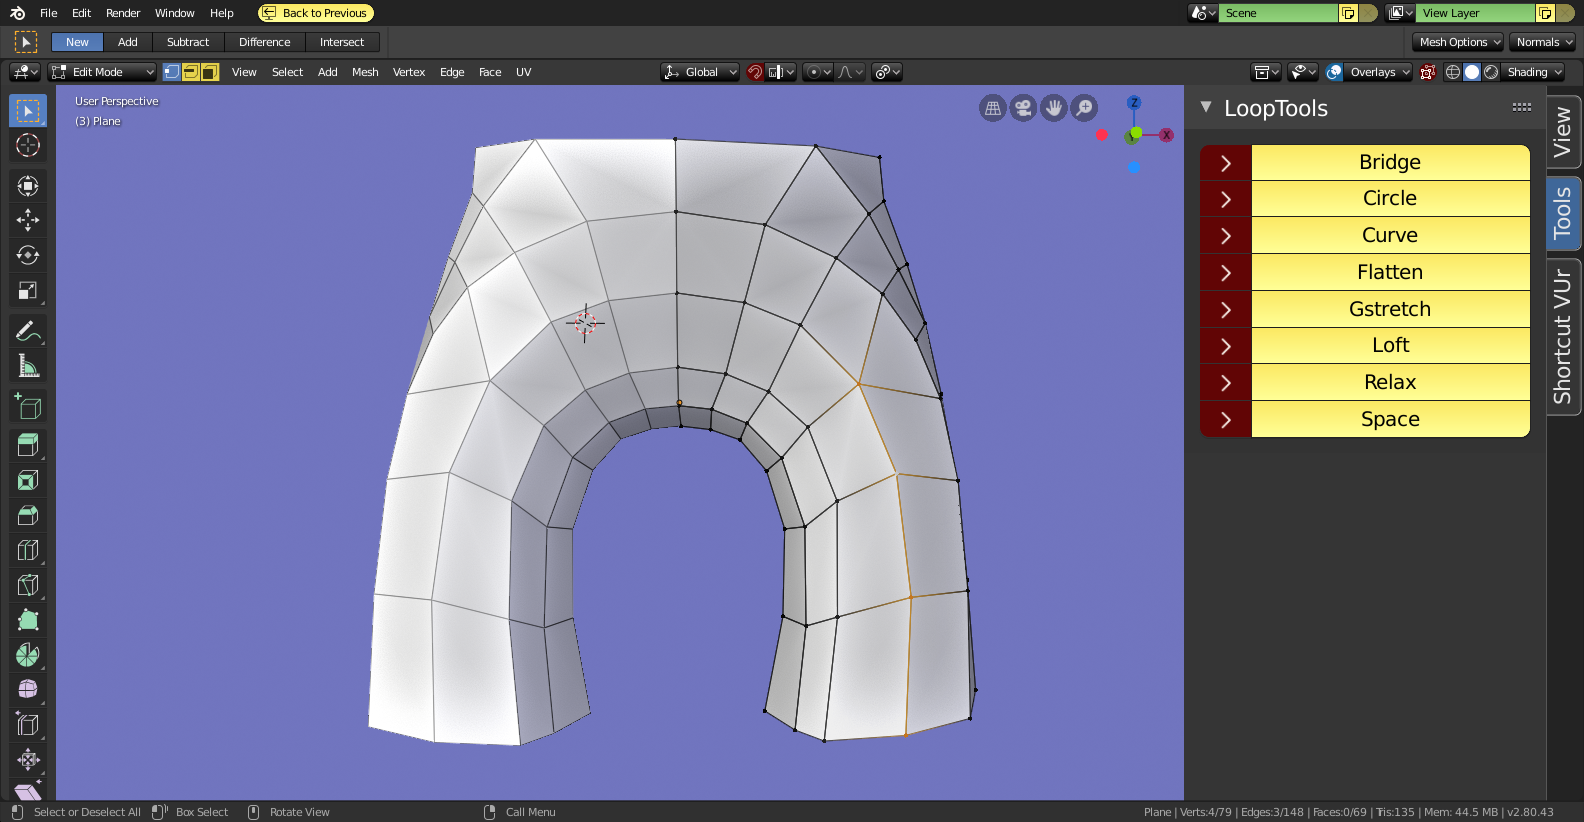Toggle edge select mode
This screenshot has height=822, width=1584.
coord(191,72)
